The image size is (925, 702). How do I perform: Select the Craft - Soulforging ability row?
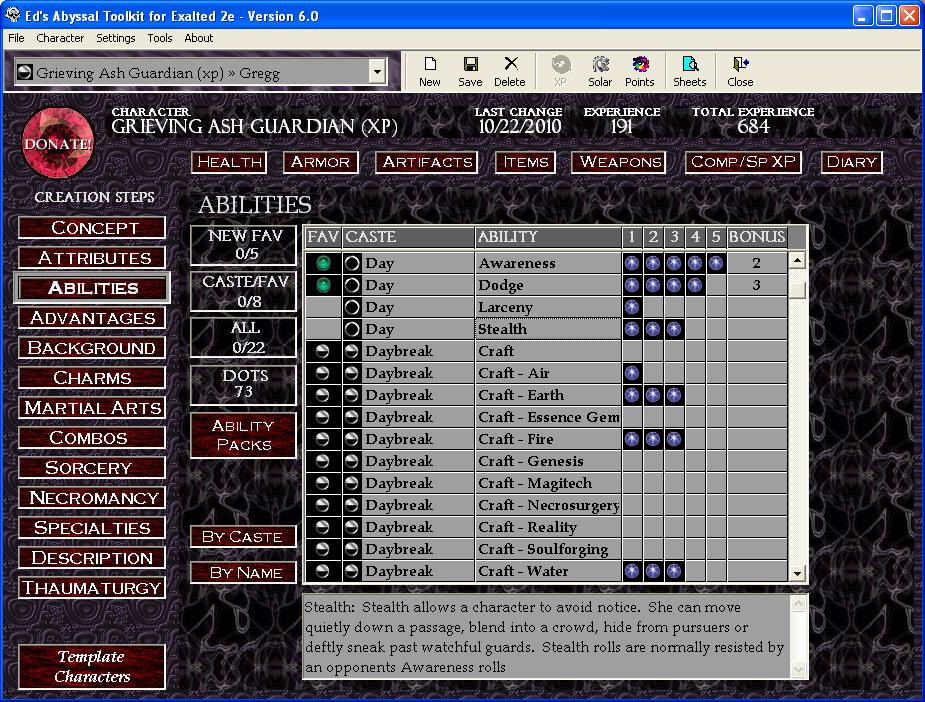click(546, 549)
